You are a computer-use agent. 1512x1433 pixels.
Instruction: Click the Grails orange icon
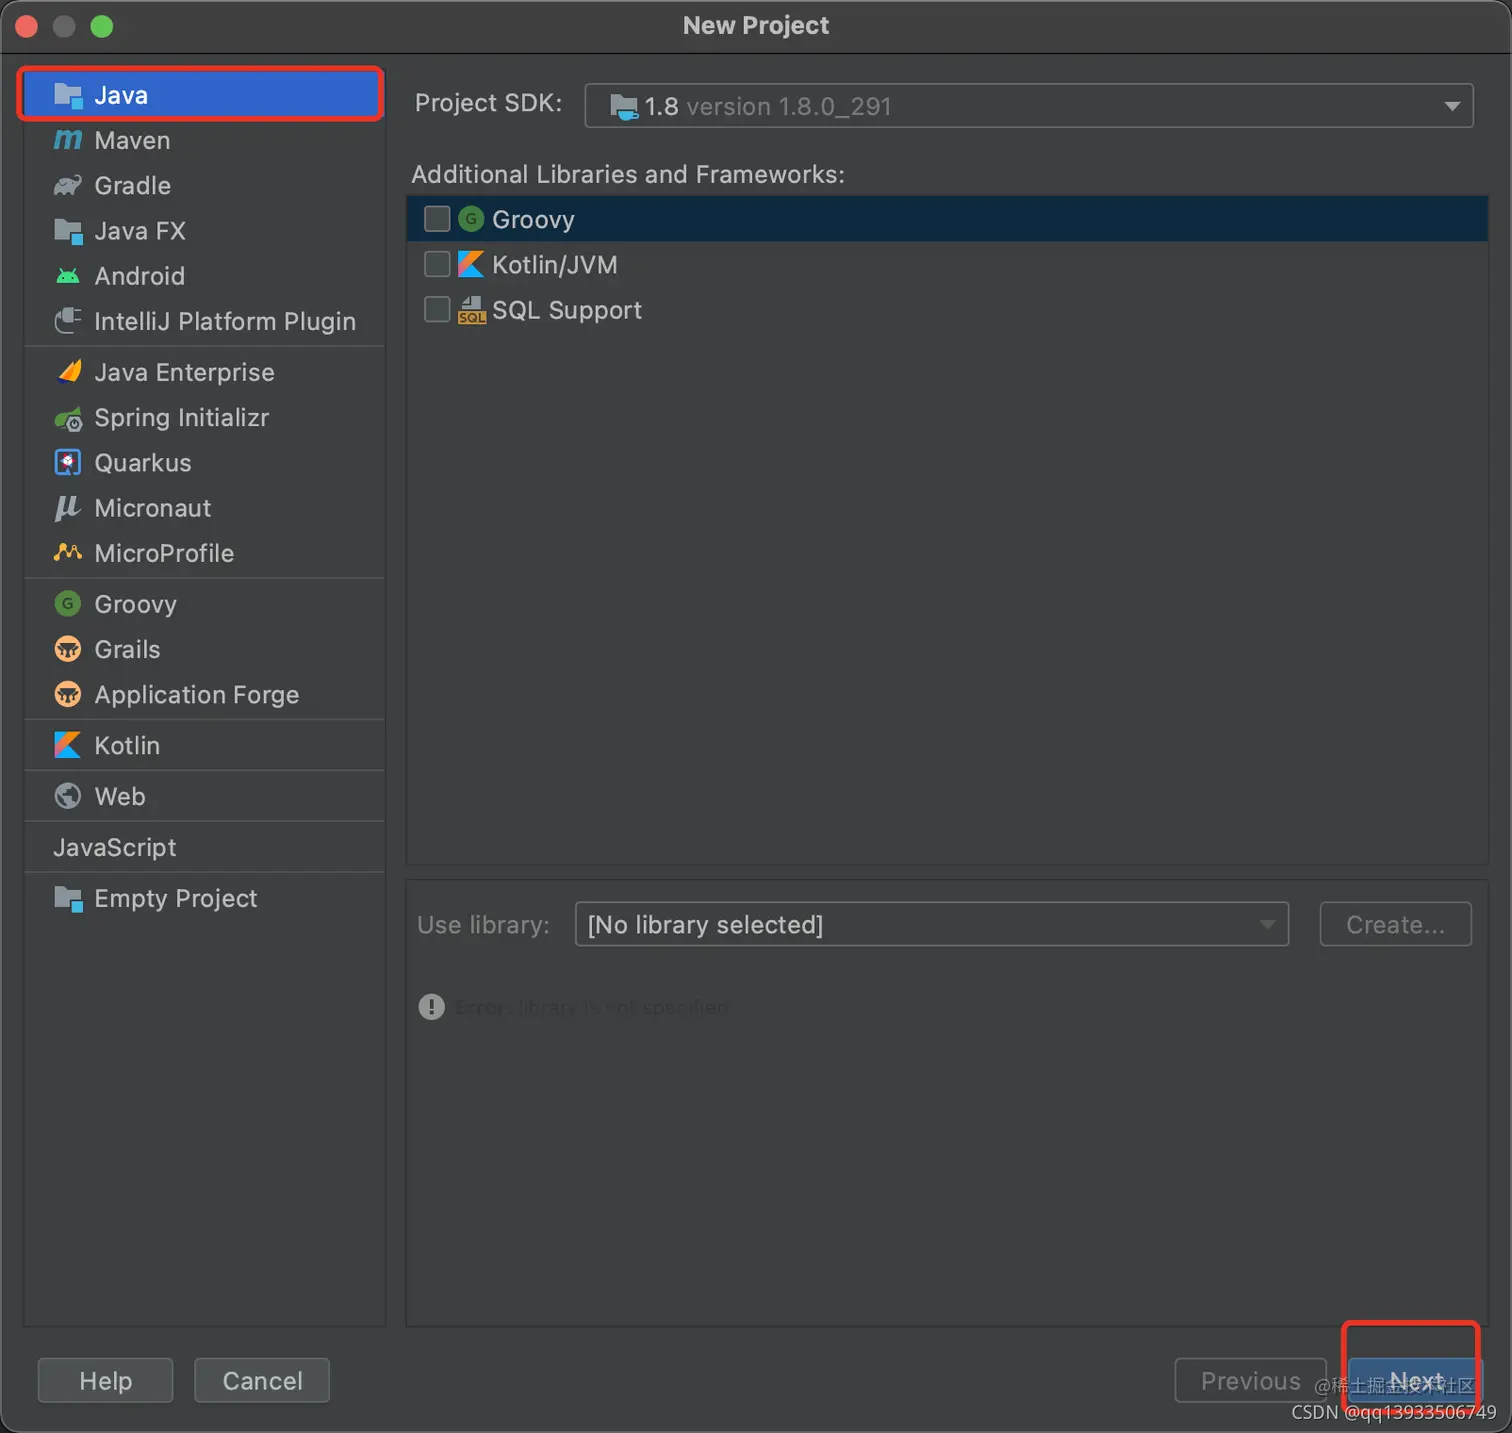[68, 649]
